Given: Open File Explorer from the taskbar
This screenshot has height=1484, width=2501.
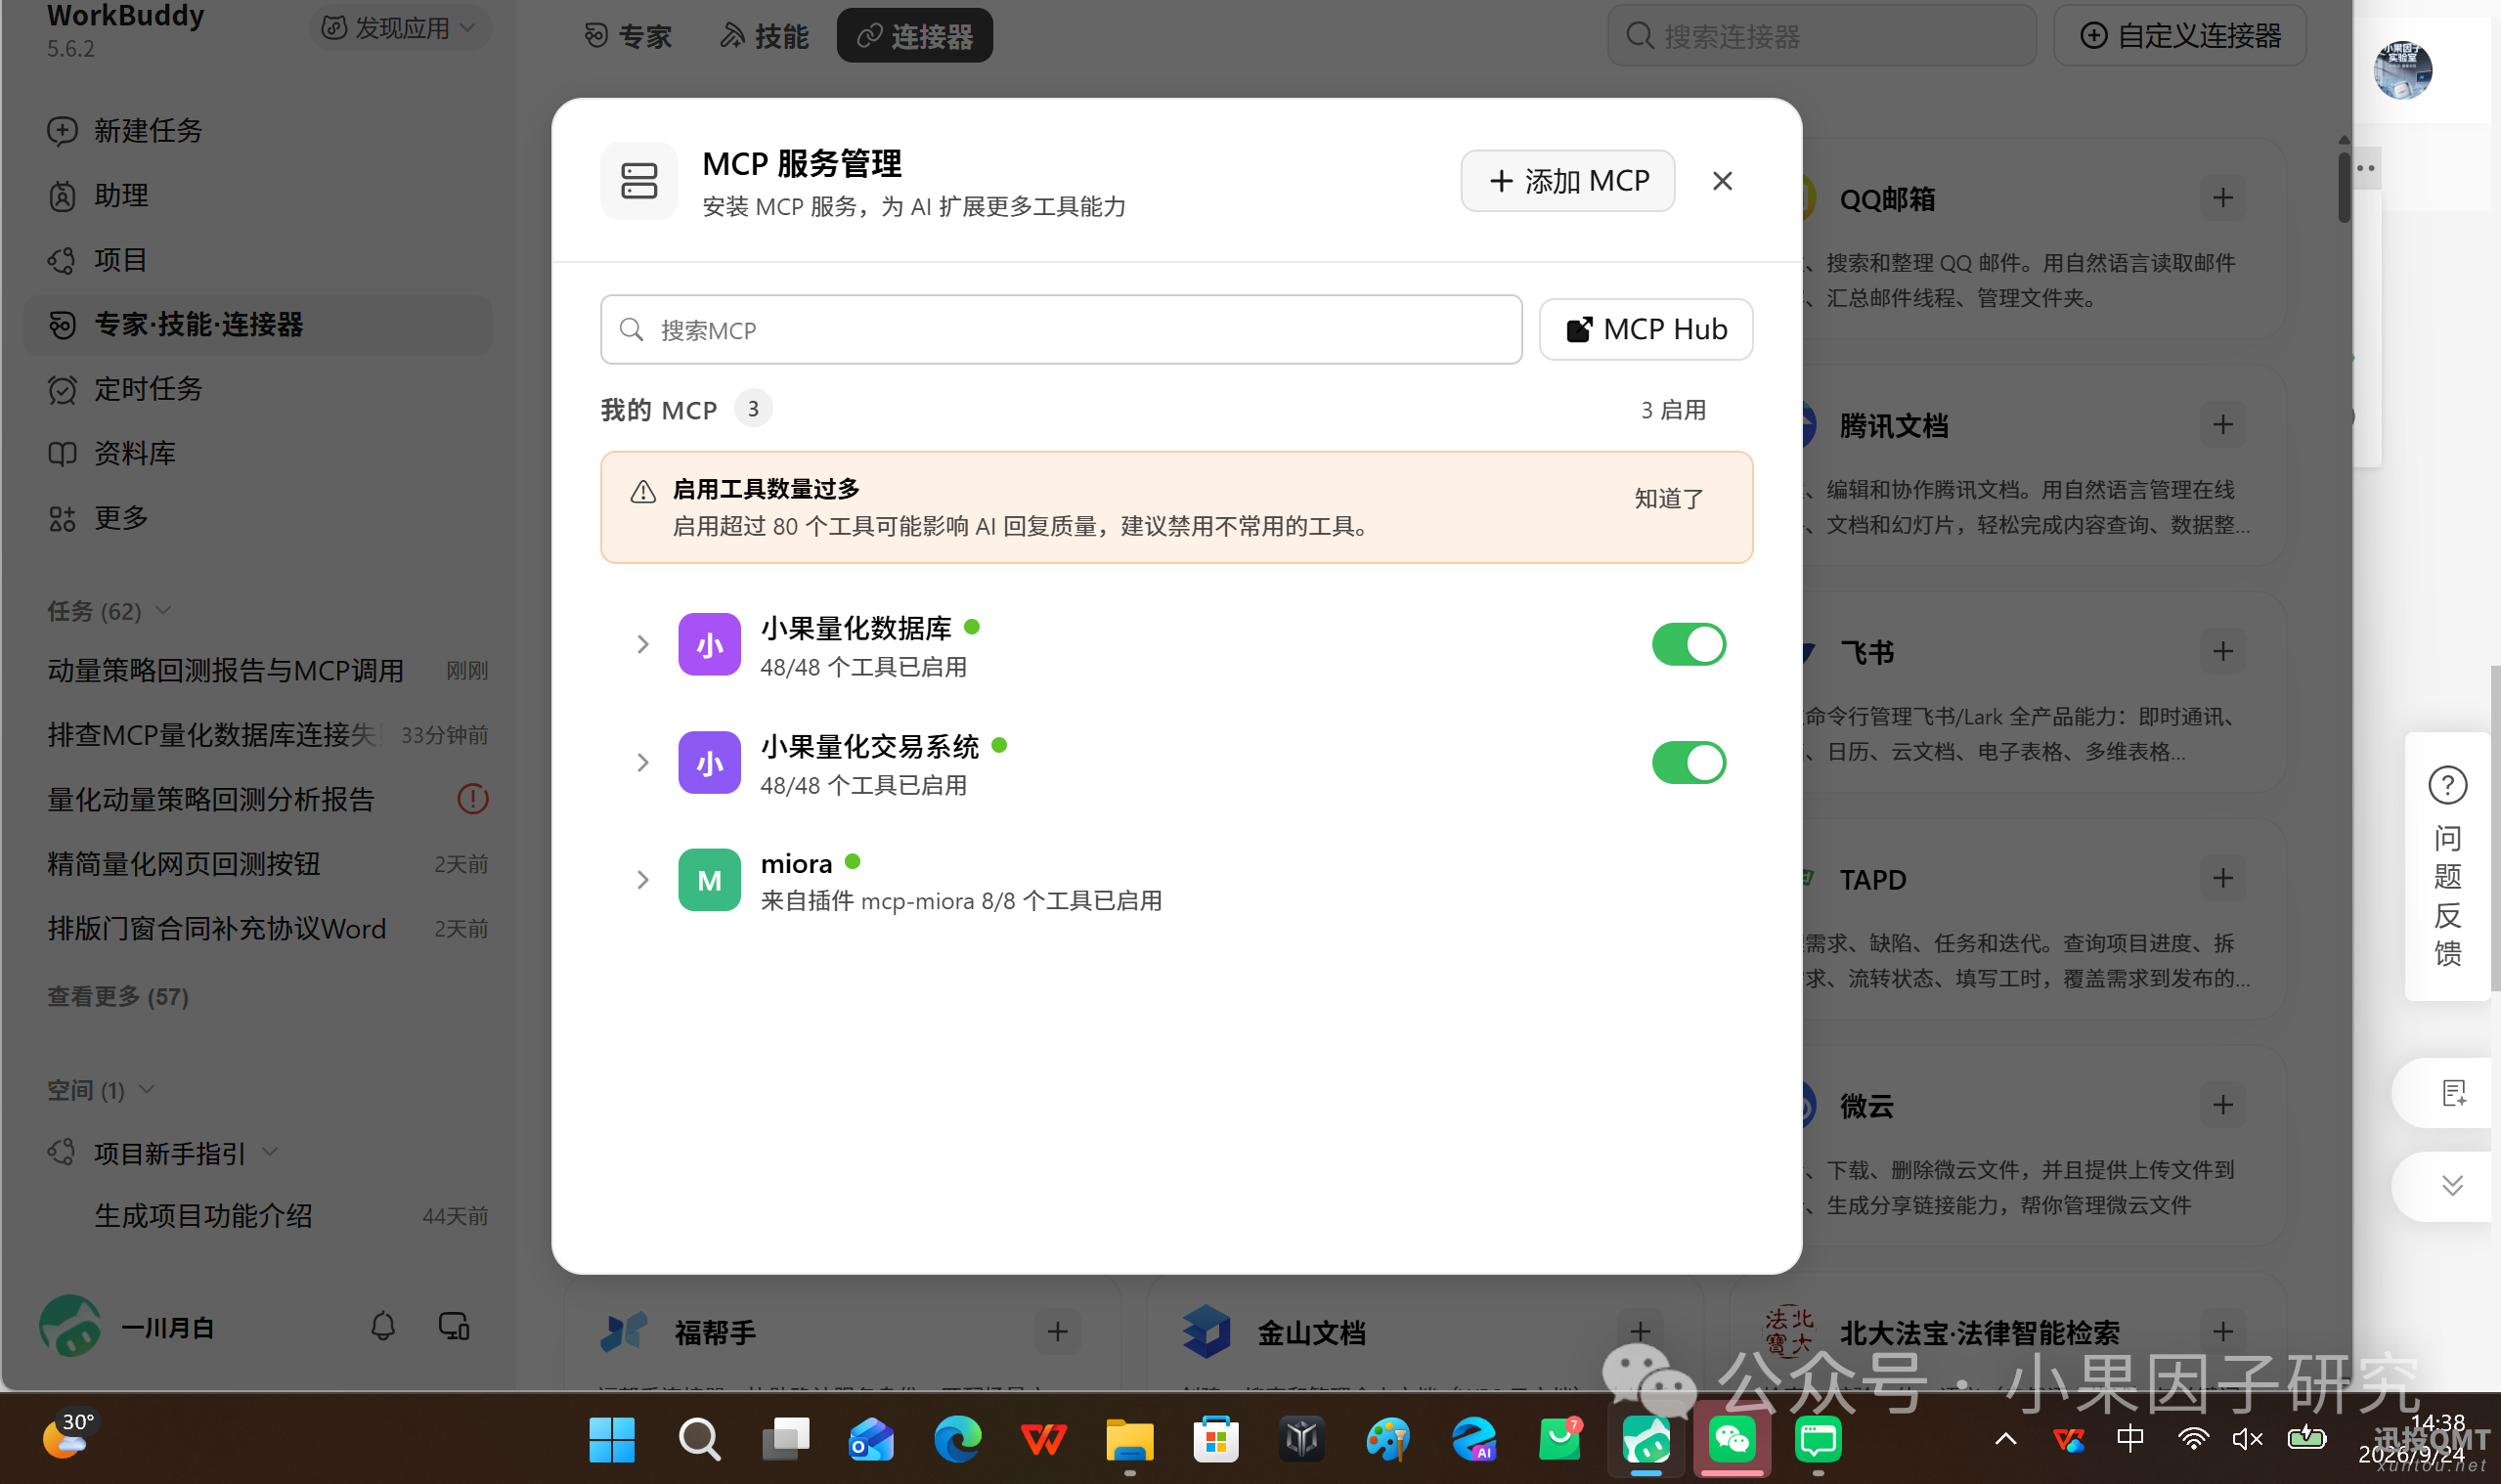Looking at the screenshot, I should point(1129,1440).
